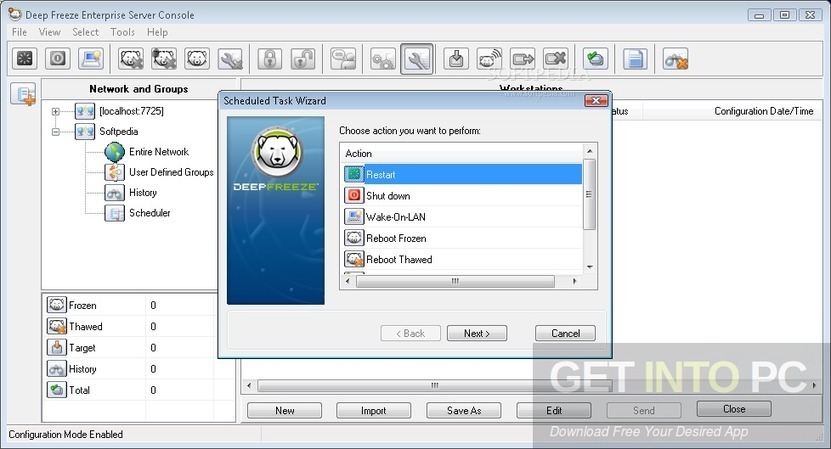The width and height of the screenshot is (831, 449).
Task: Click the blue document toolbar icon
Action: coord(635,58)
